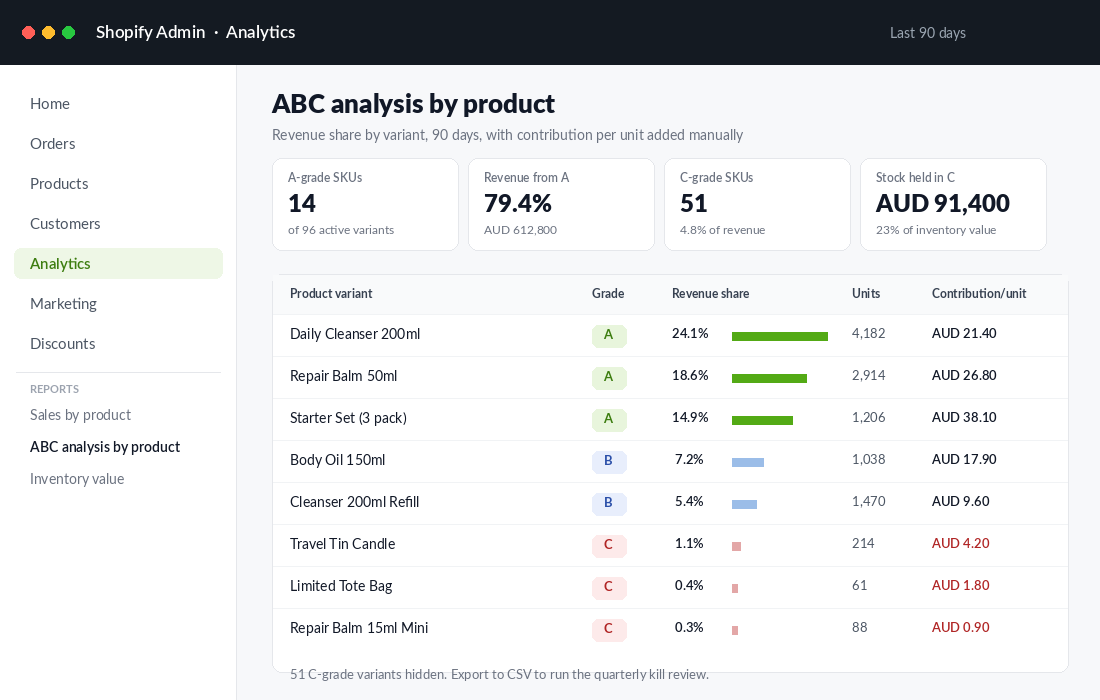This screenshot has width=1100, height=700.
Task: Select ABC analysis by product report link
Action: pyautogui.click(x=105, y=447)
